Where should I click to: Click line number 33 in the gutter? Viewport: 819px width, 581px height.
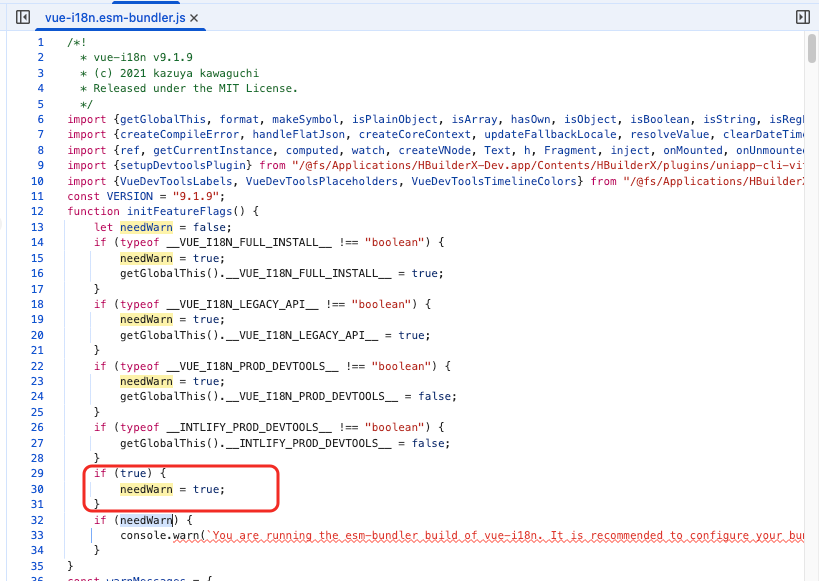click(x=38, y=535)
